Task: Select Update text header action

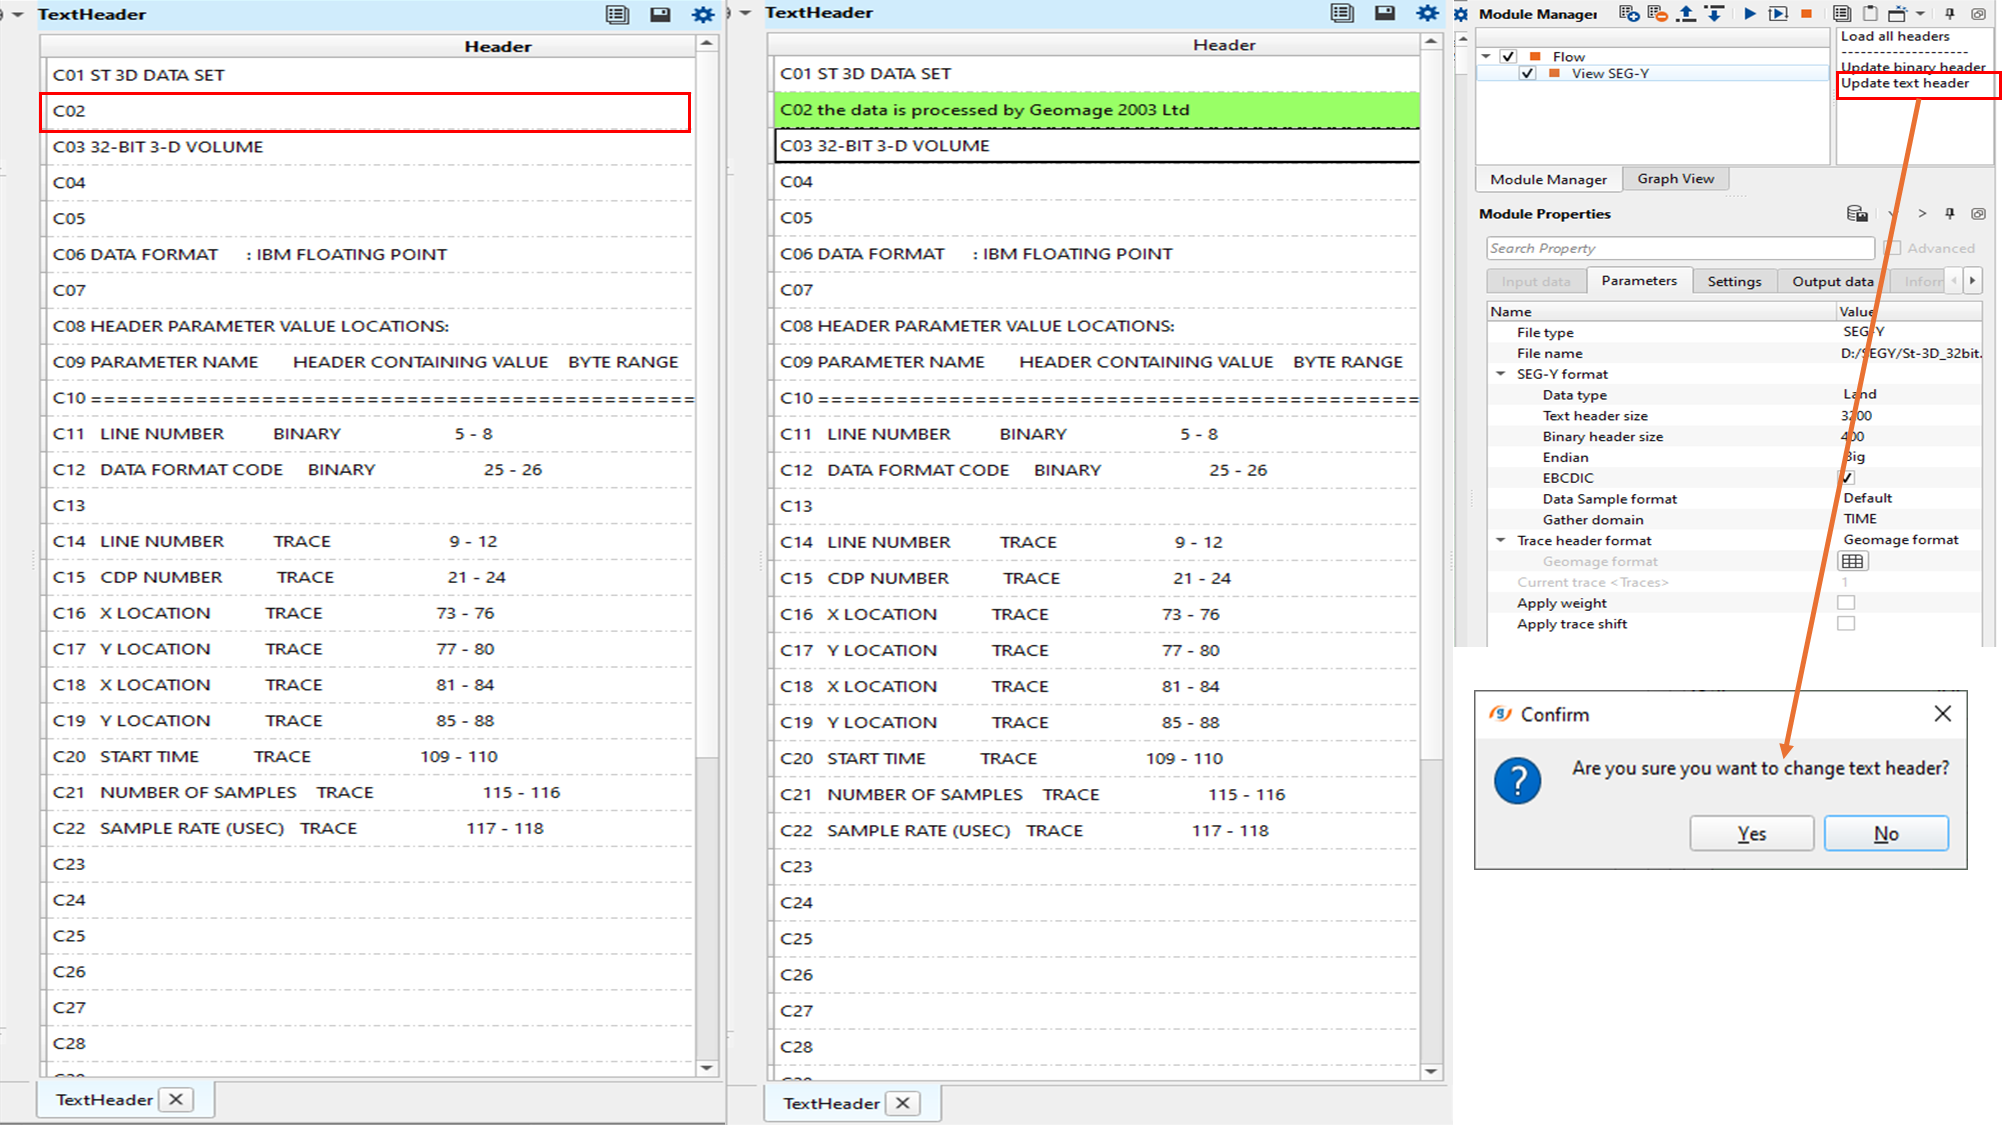Action: click(1905, 84)
